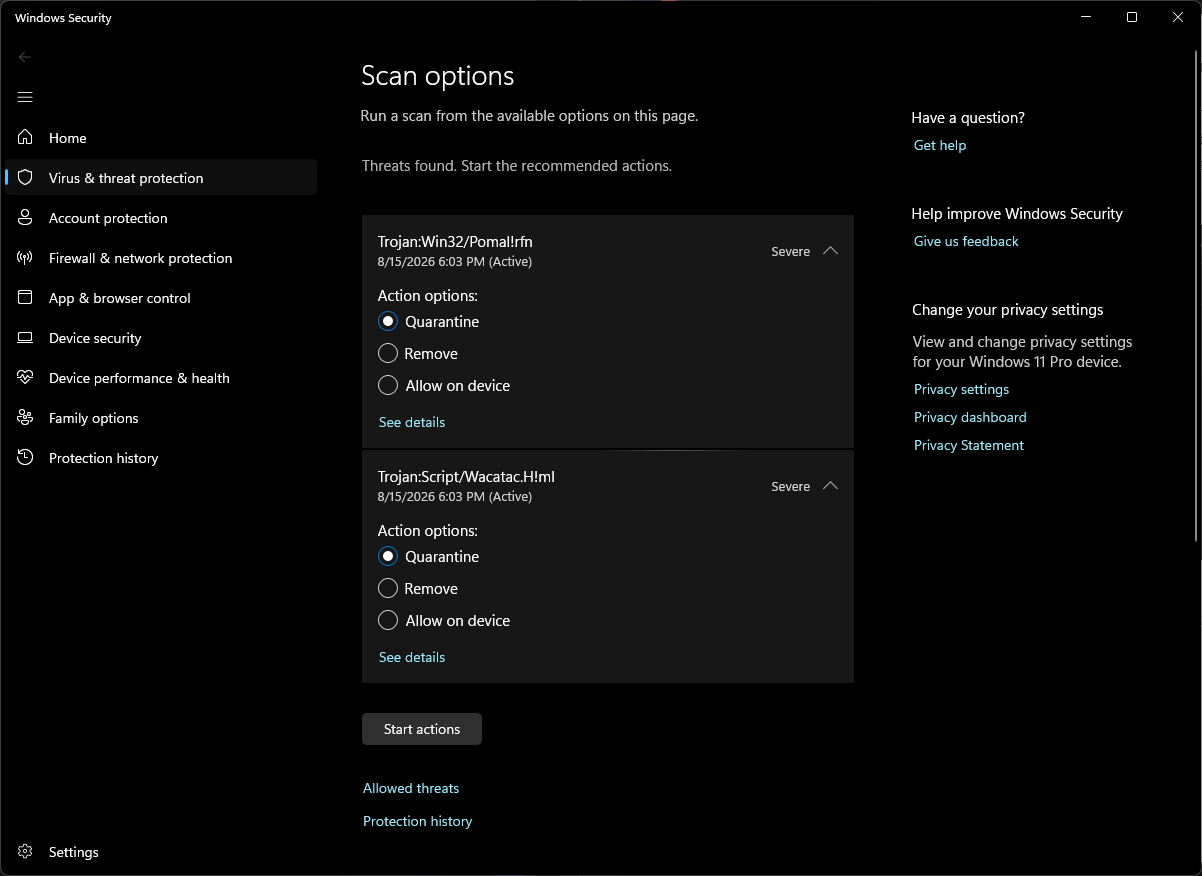Click the Settings gear icon
The image size is (1202, 876).
pyautogui.click(x=26, y=852)
